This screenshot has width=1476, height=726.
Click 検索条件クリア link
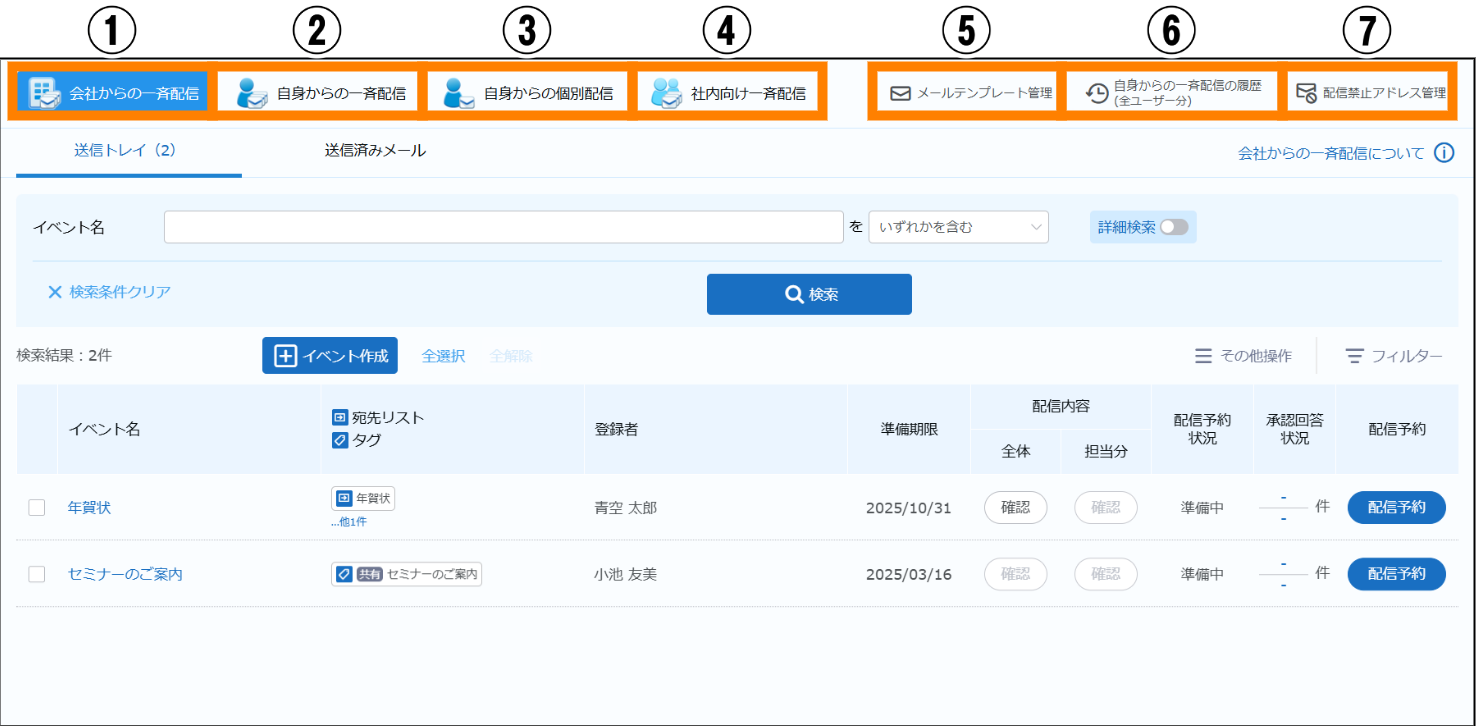(109, 292)
